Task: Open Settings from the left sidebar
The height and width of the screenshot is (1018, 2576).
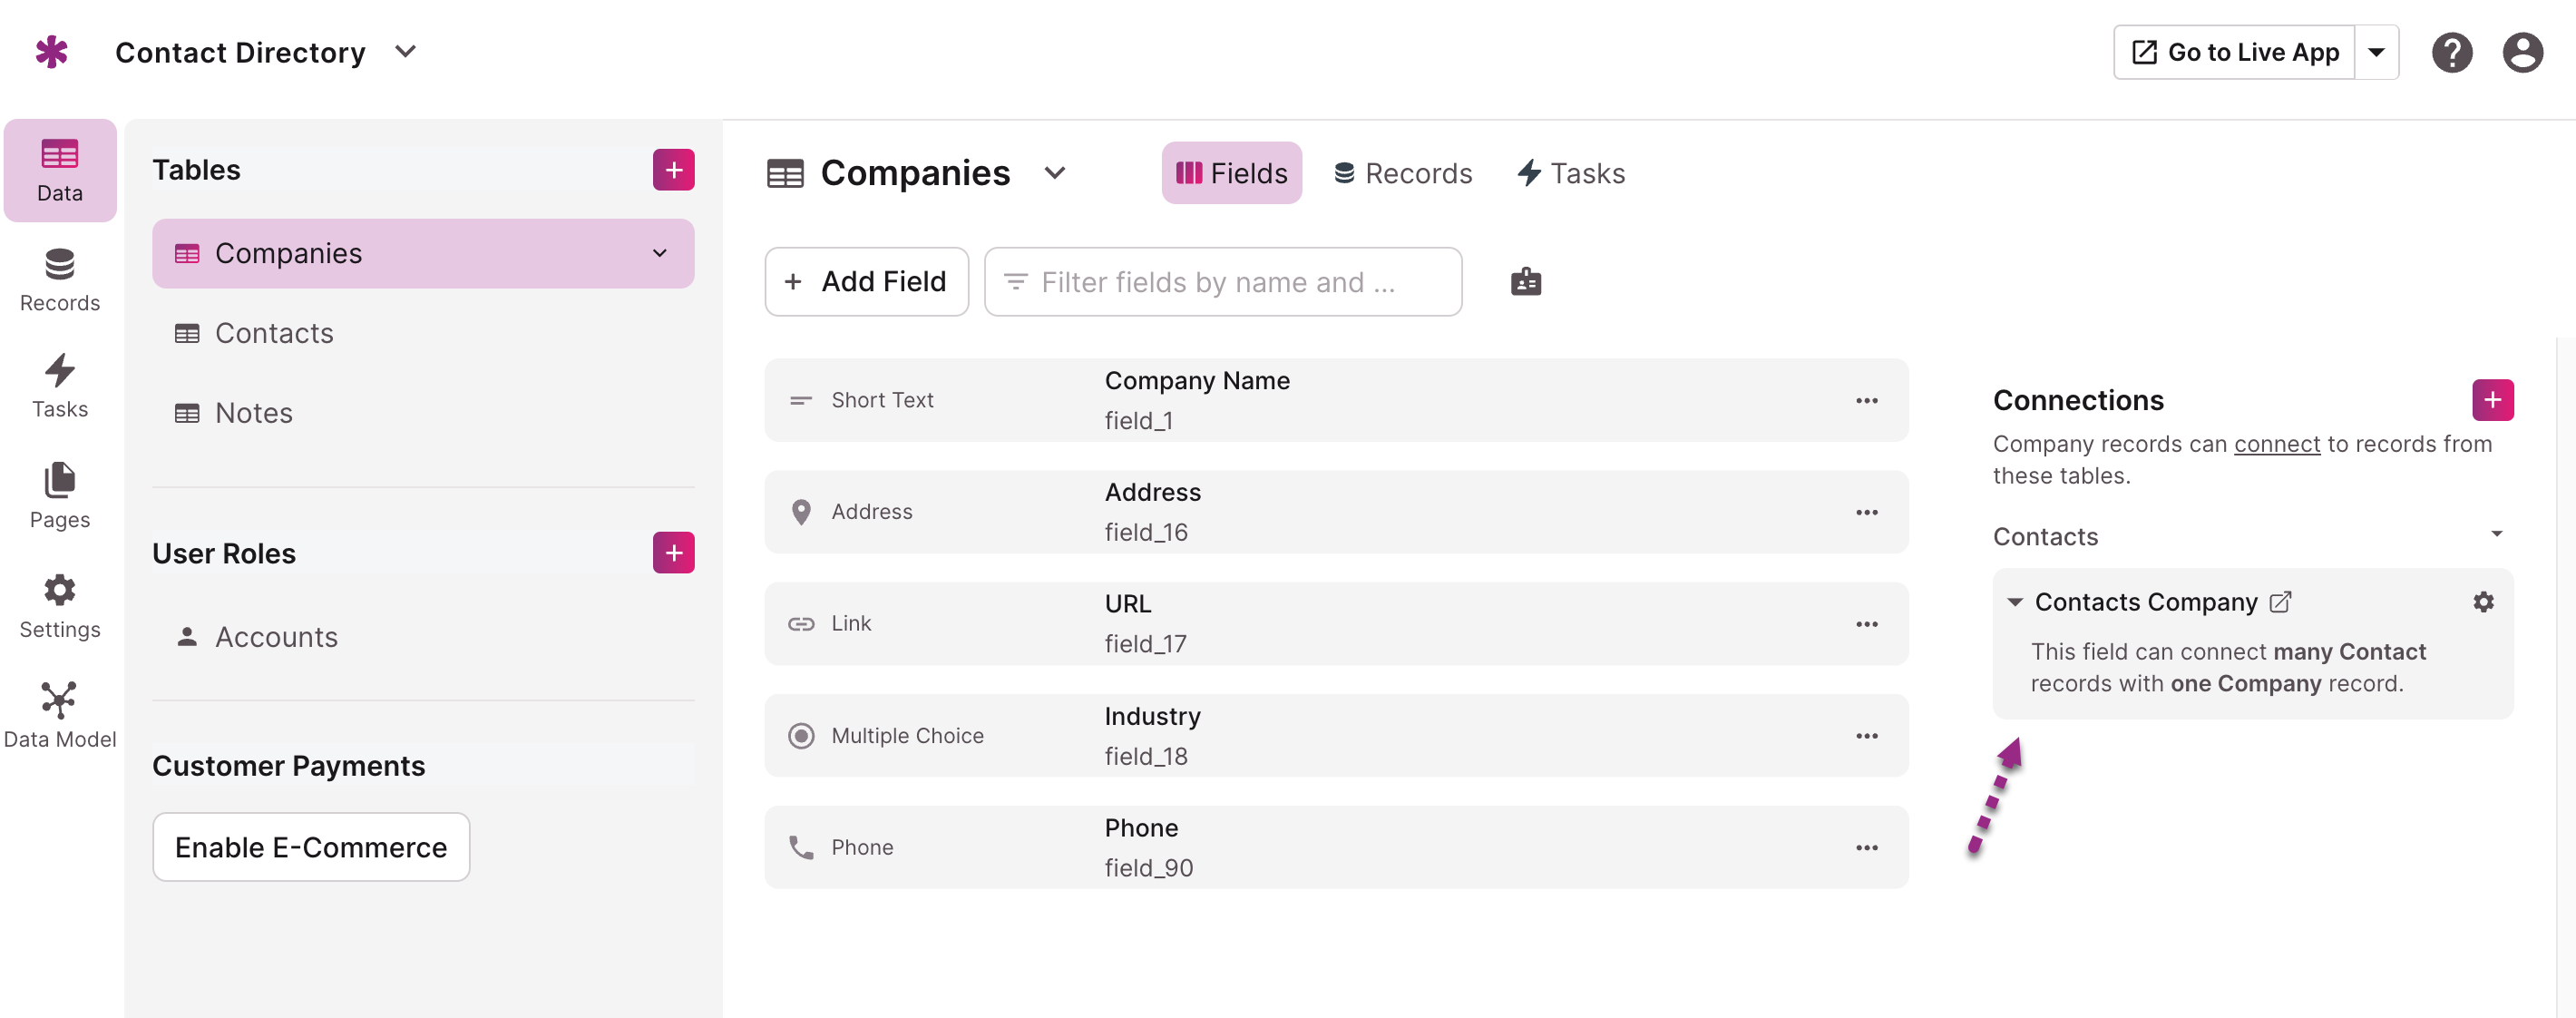Action: click(x=59, y=605)
